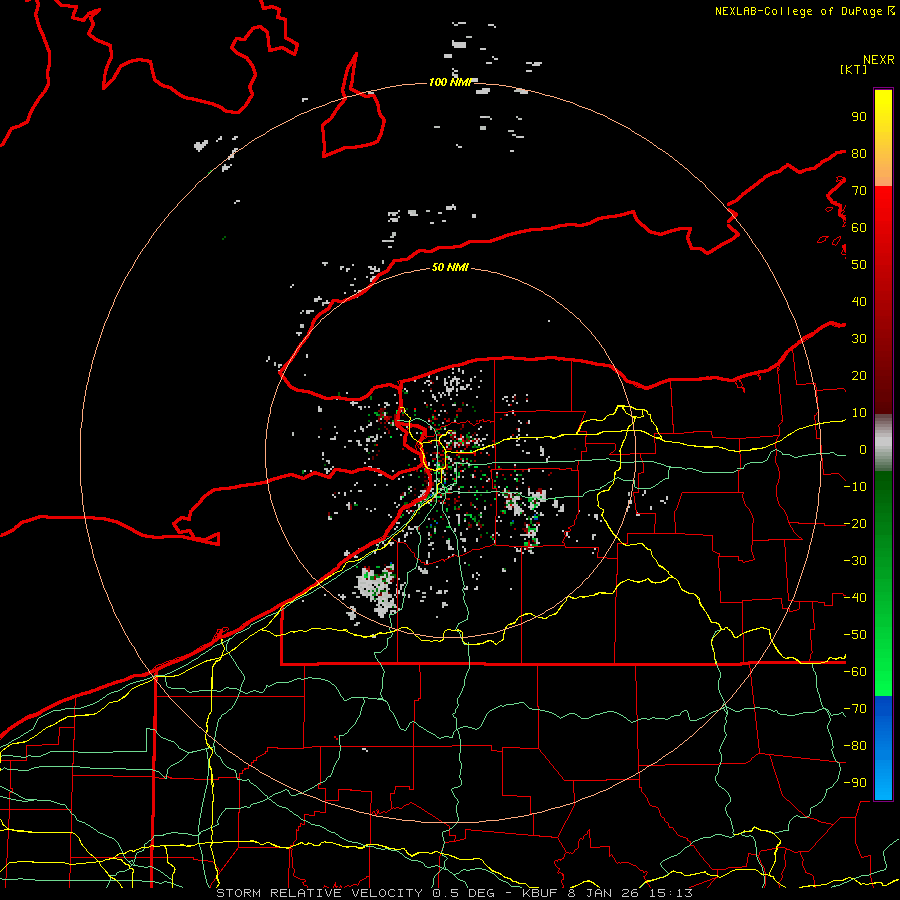Click the -40 label on velocity scale

point(855,598)
